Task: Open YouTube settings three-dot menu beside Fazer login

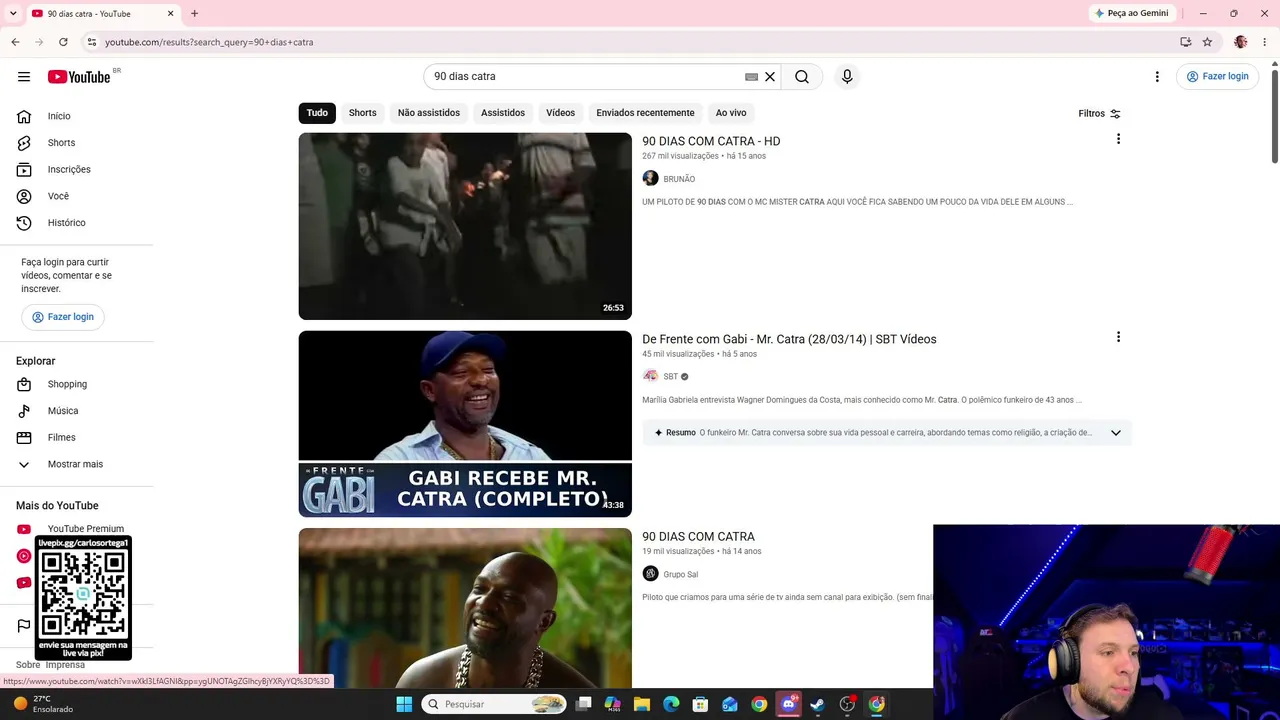Action: 1157,77
